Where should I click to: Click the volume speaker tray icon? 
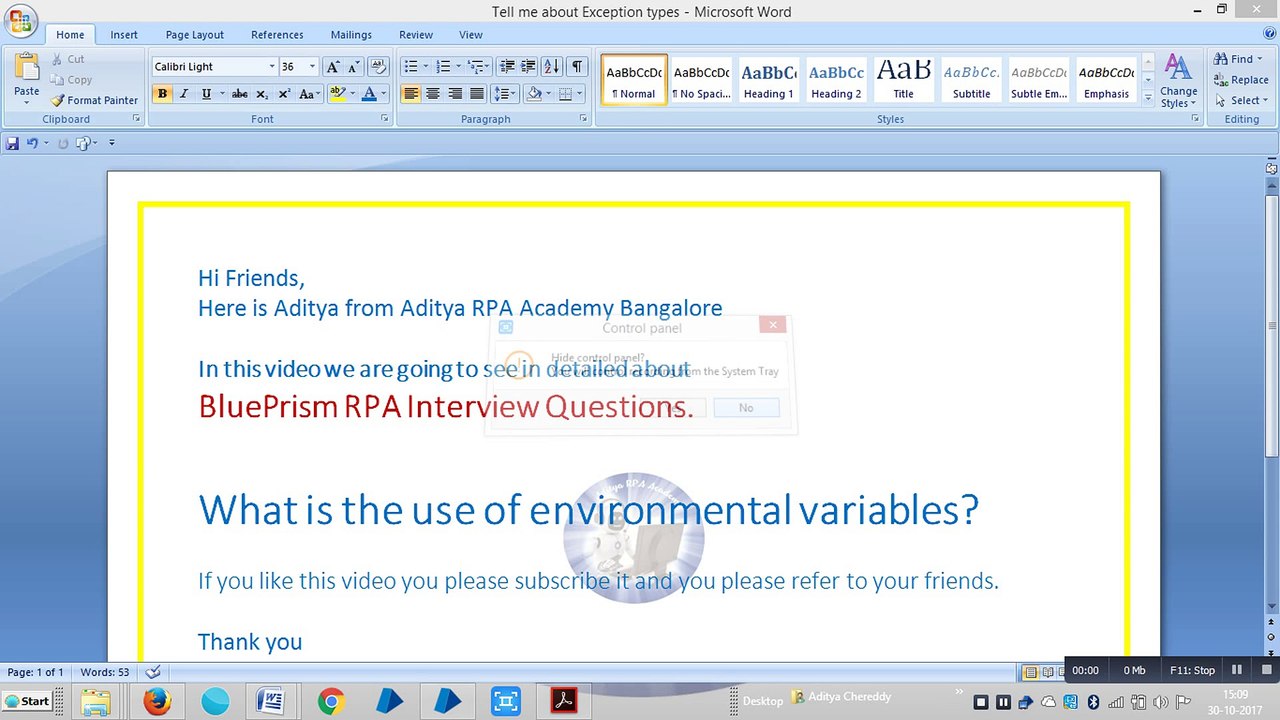1159,702
